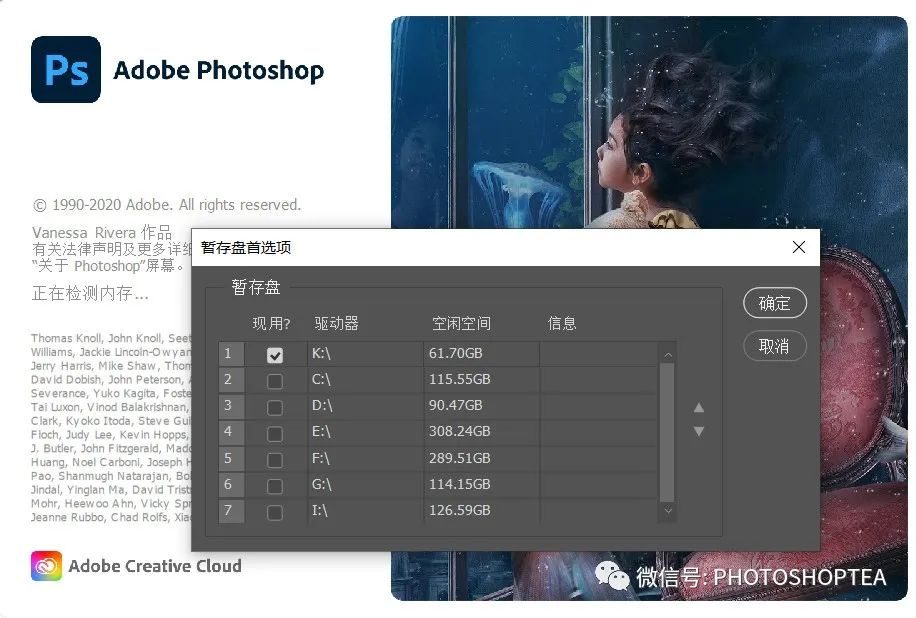The image size is (916, 618).
Task: Click the 信息 column header
Action: (562, 323)
